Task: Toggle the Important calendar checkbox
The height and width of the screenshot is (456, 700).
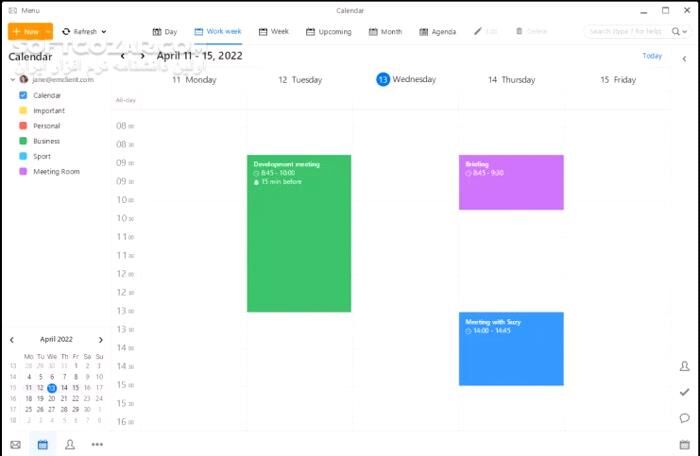Action: pos(23,110)
